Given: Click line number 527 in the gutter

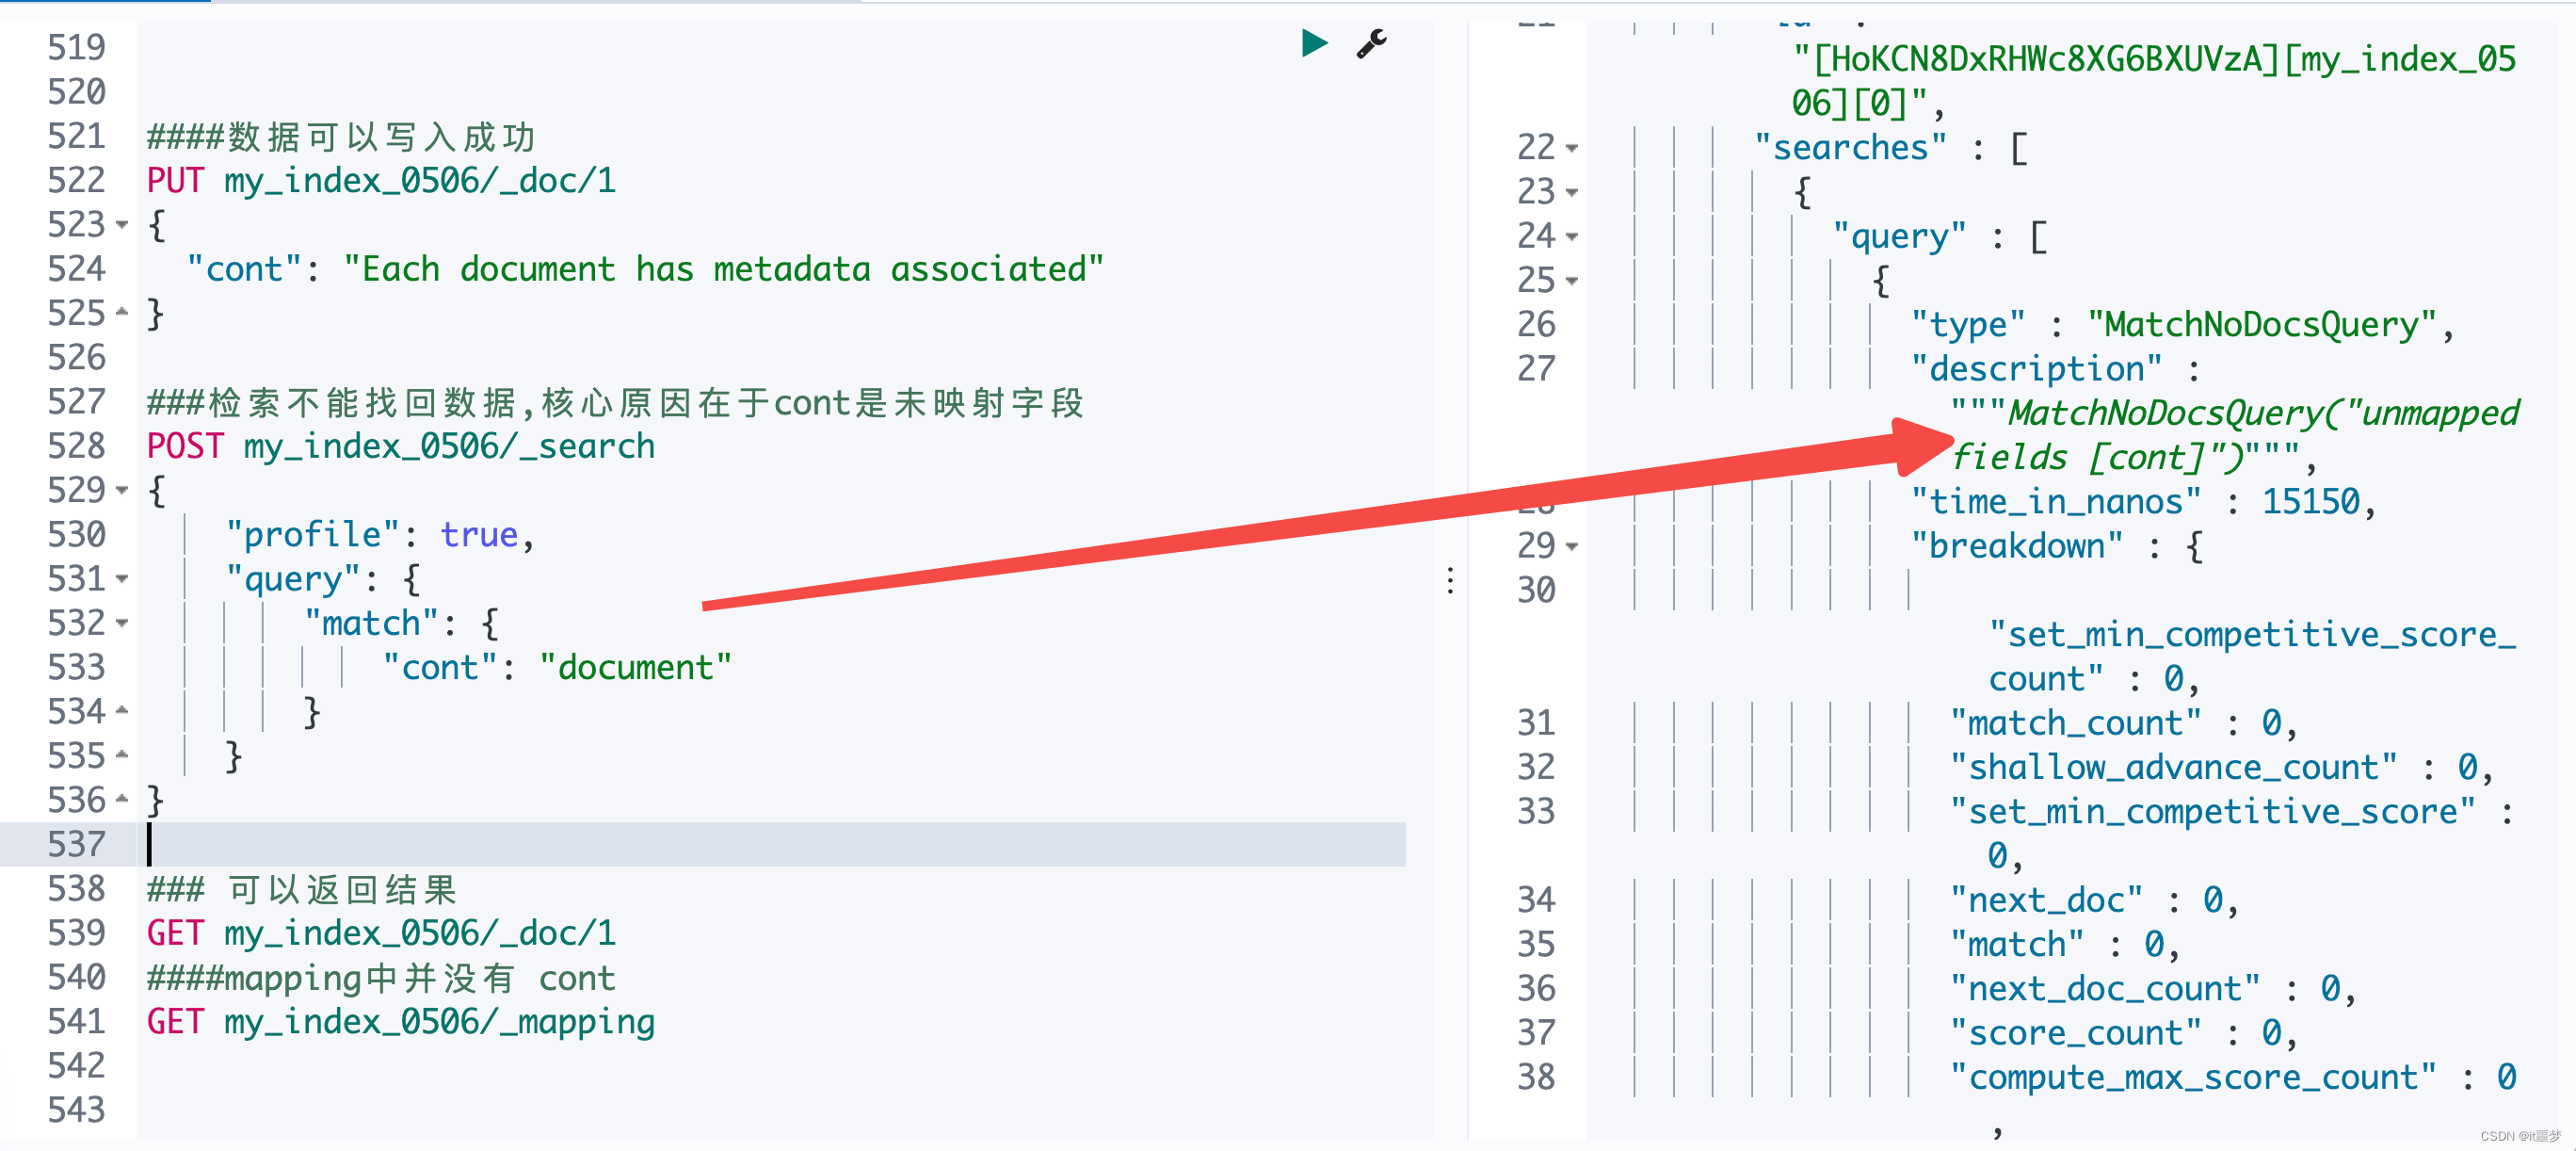Looking at the screenshot, I should (76, 401).
